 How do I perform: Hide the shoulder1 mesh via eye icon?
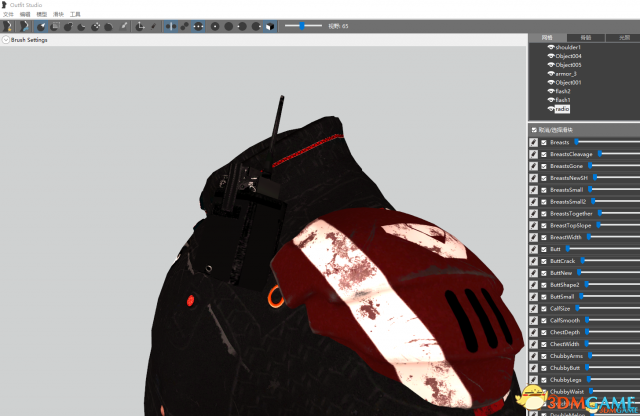551,47
